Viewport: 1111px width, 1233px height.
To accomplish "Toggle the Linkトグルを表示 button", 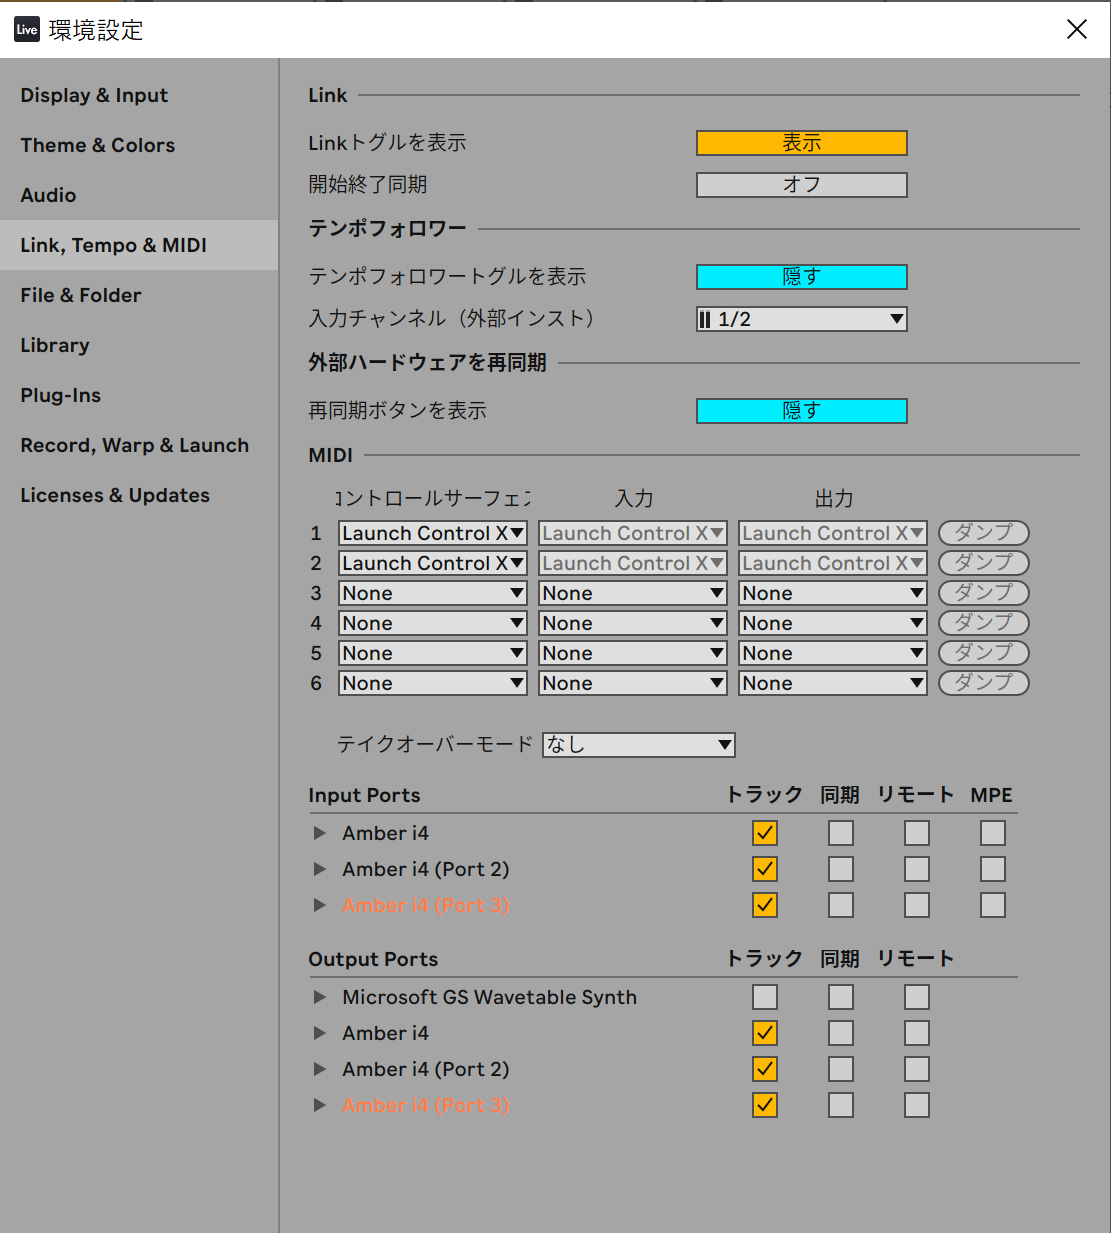I will (802, 143).
